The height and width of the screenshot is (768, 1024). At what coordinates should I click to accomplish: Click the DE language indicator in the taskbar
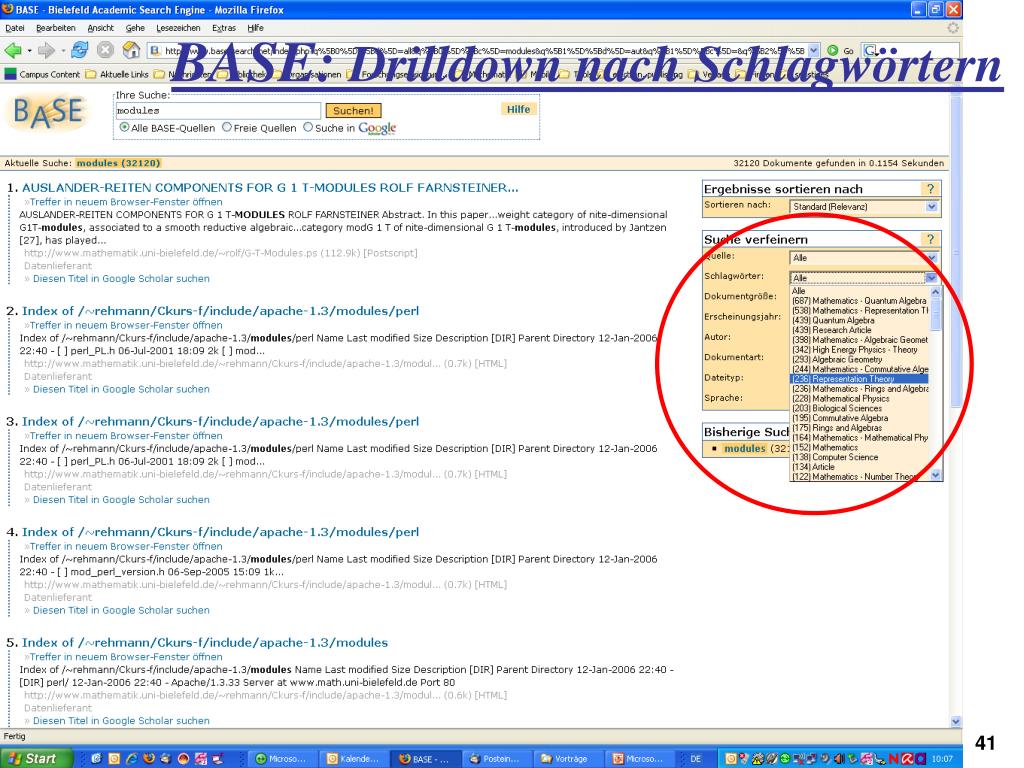[x=696, y=758]
